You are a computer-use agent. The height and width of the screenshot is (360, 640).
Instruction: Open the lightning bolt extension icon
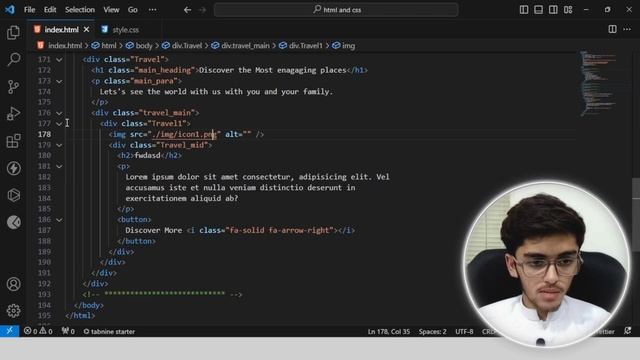point(13,168)
